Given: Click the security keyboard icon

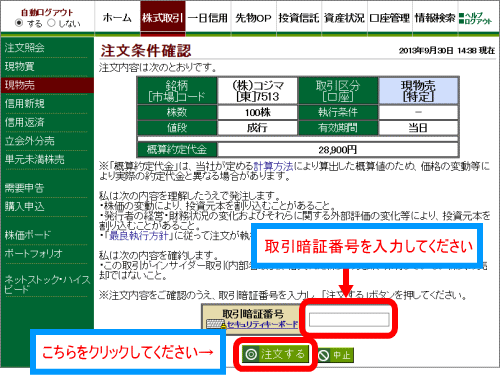Looking at the screenshot, I should point(216,324).
